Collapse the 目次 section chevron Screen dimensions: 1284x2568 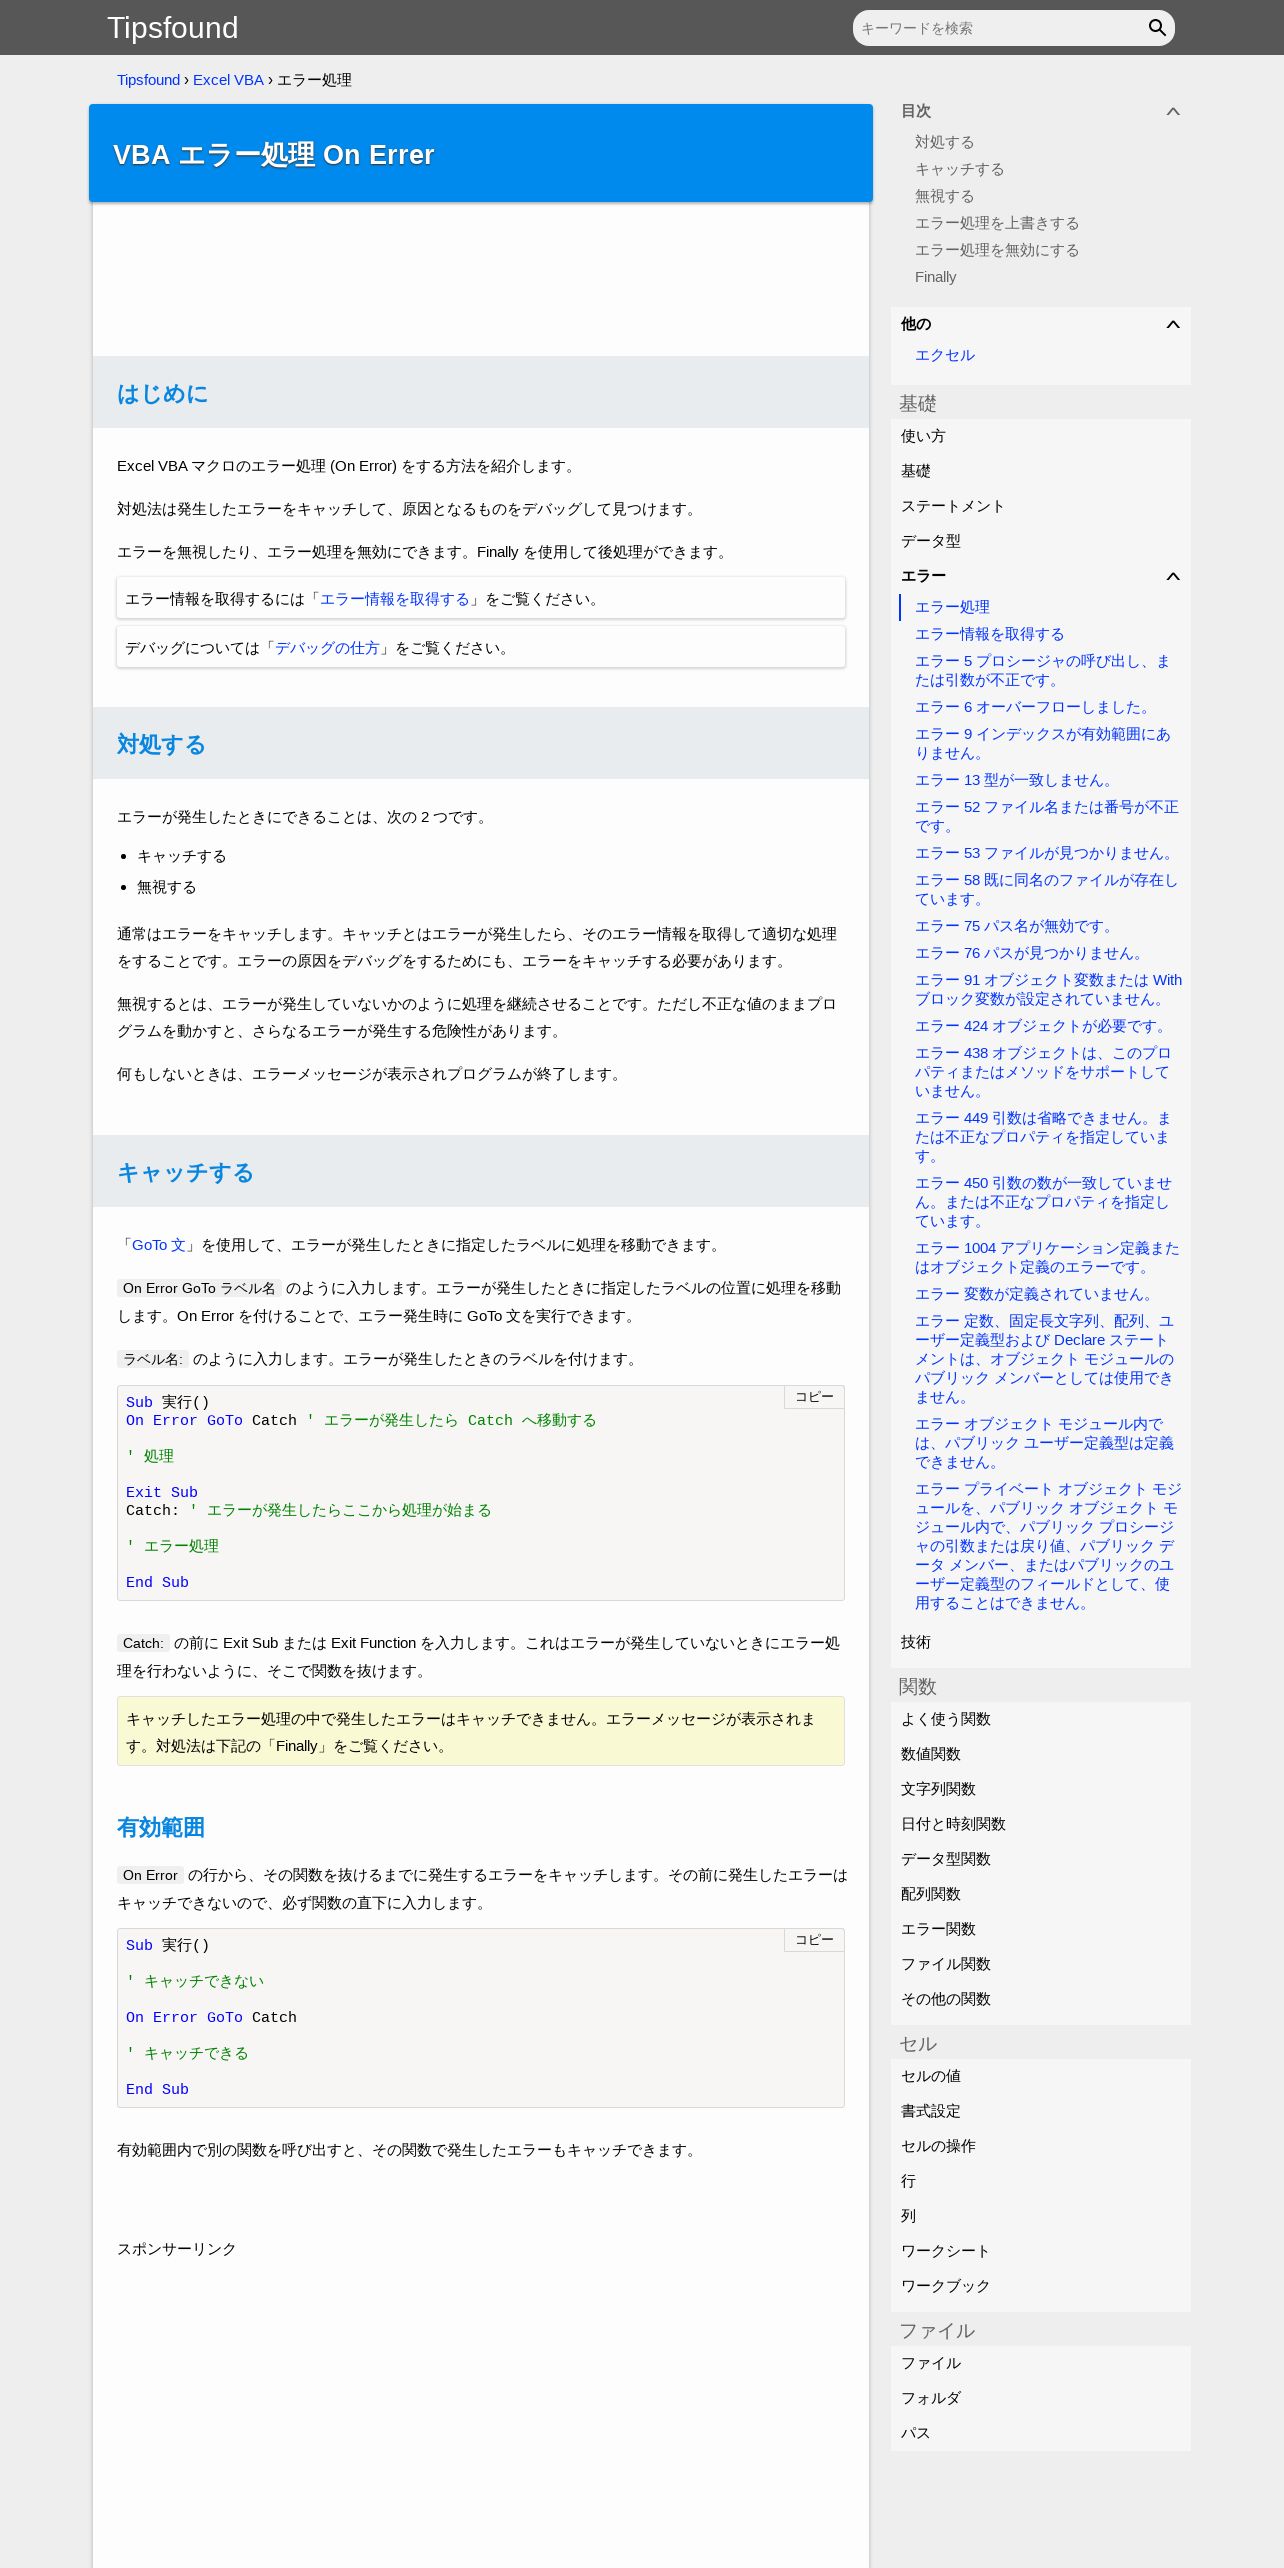pyautogui.click(x=1173, y=111)
